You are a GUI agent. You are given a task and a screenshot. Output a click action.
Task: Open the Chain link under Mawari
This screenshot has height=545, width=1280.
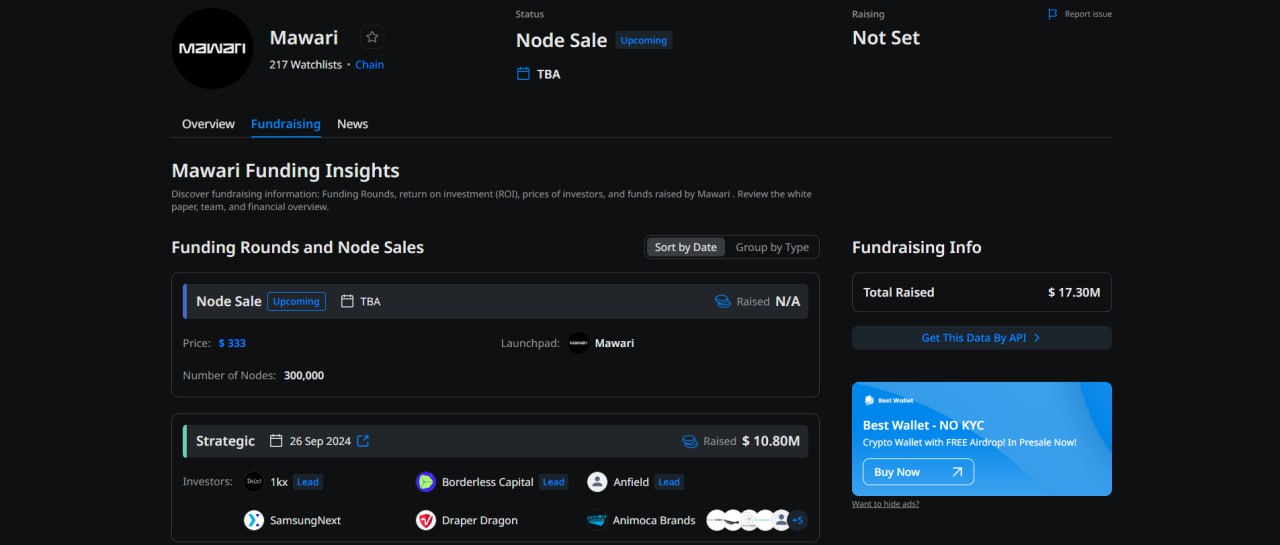[369, 64]
